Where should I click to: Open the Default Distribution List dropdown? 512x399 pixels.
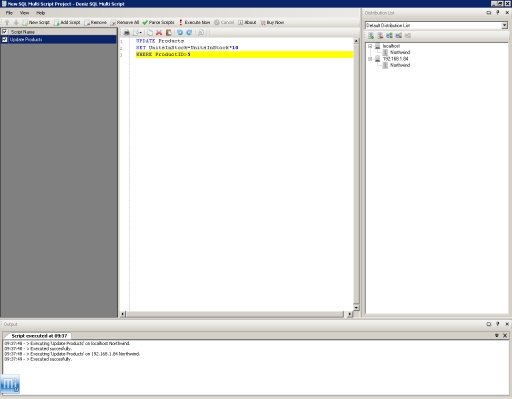pos(504,25)
